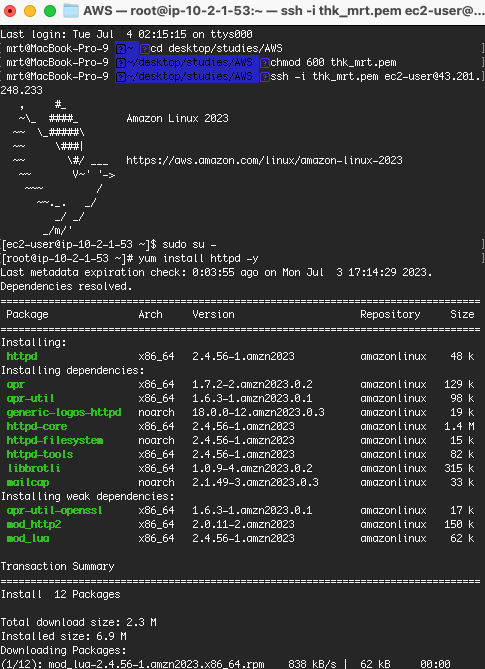Screen dimensions: 485x669
Task: Click the '[ec2-user@ip-10-2-1-53 ~]$' prompt
Action: click(x=80, y=244)
